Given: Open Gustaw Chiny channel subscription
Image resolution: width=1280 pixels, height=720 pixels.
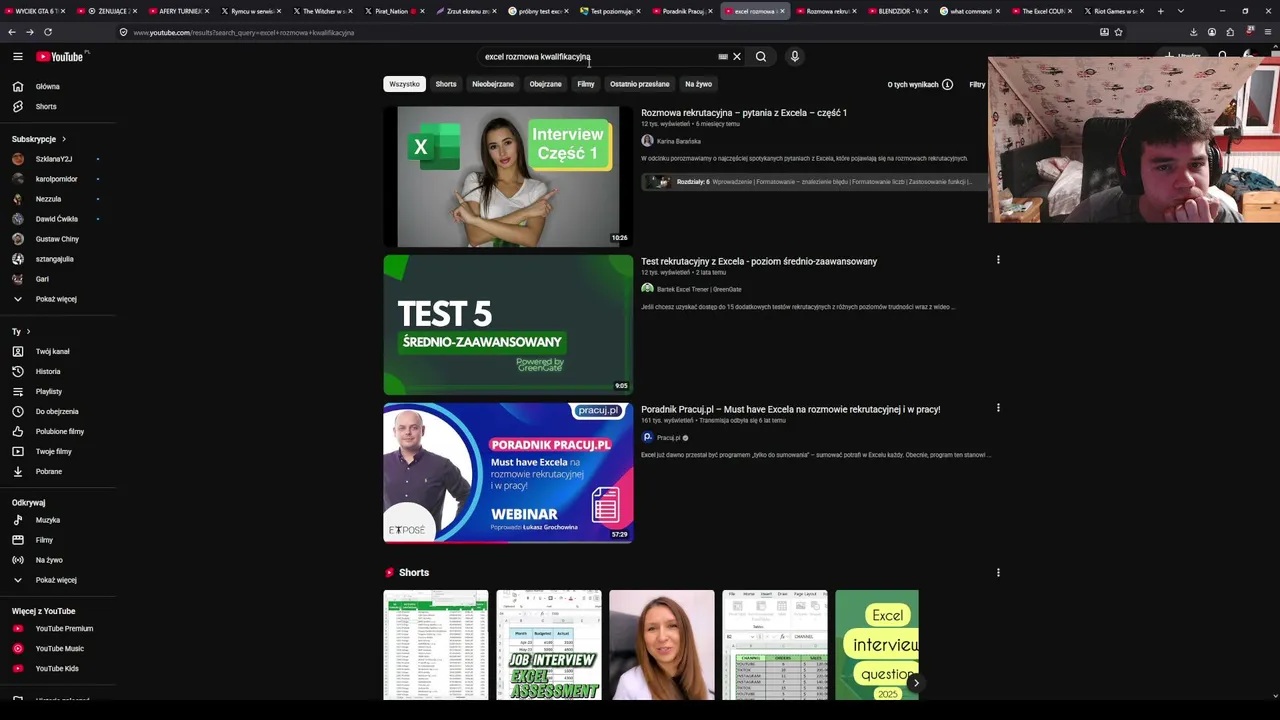Looking at the screenshot, I should pos(58,239).
